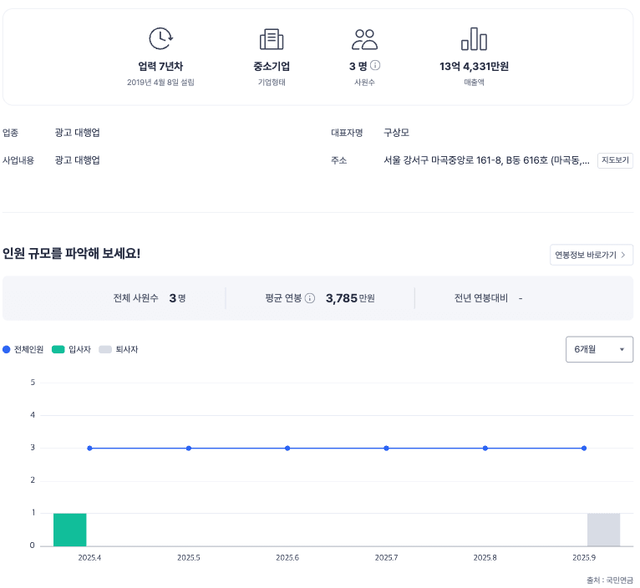The width and height of the screenshot is (640, 588).
Task: Click the building icon above 중소기업
Action: coord(271,39)
